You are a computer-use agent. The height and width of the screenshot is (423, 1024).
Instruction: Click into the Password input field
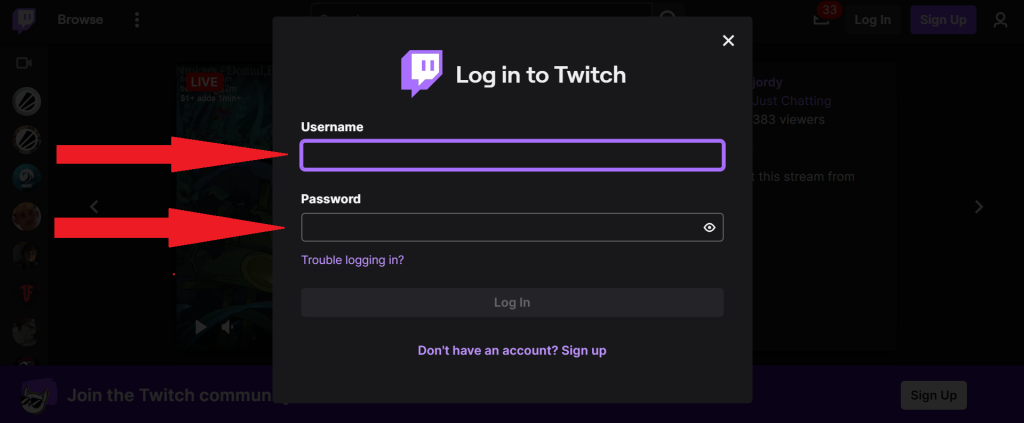pyautogui.click(x=500, y=228)
